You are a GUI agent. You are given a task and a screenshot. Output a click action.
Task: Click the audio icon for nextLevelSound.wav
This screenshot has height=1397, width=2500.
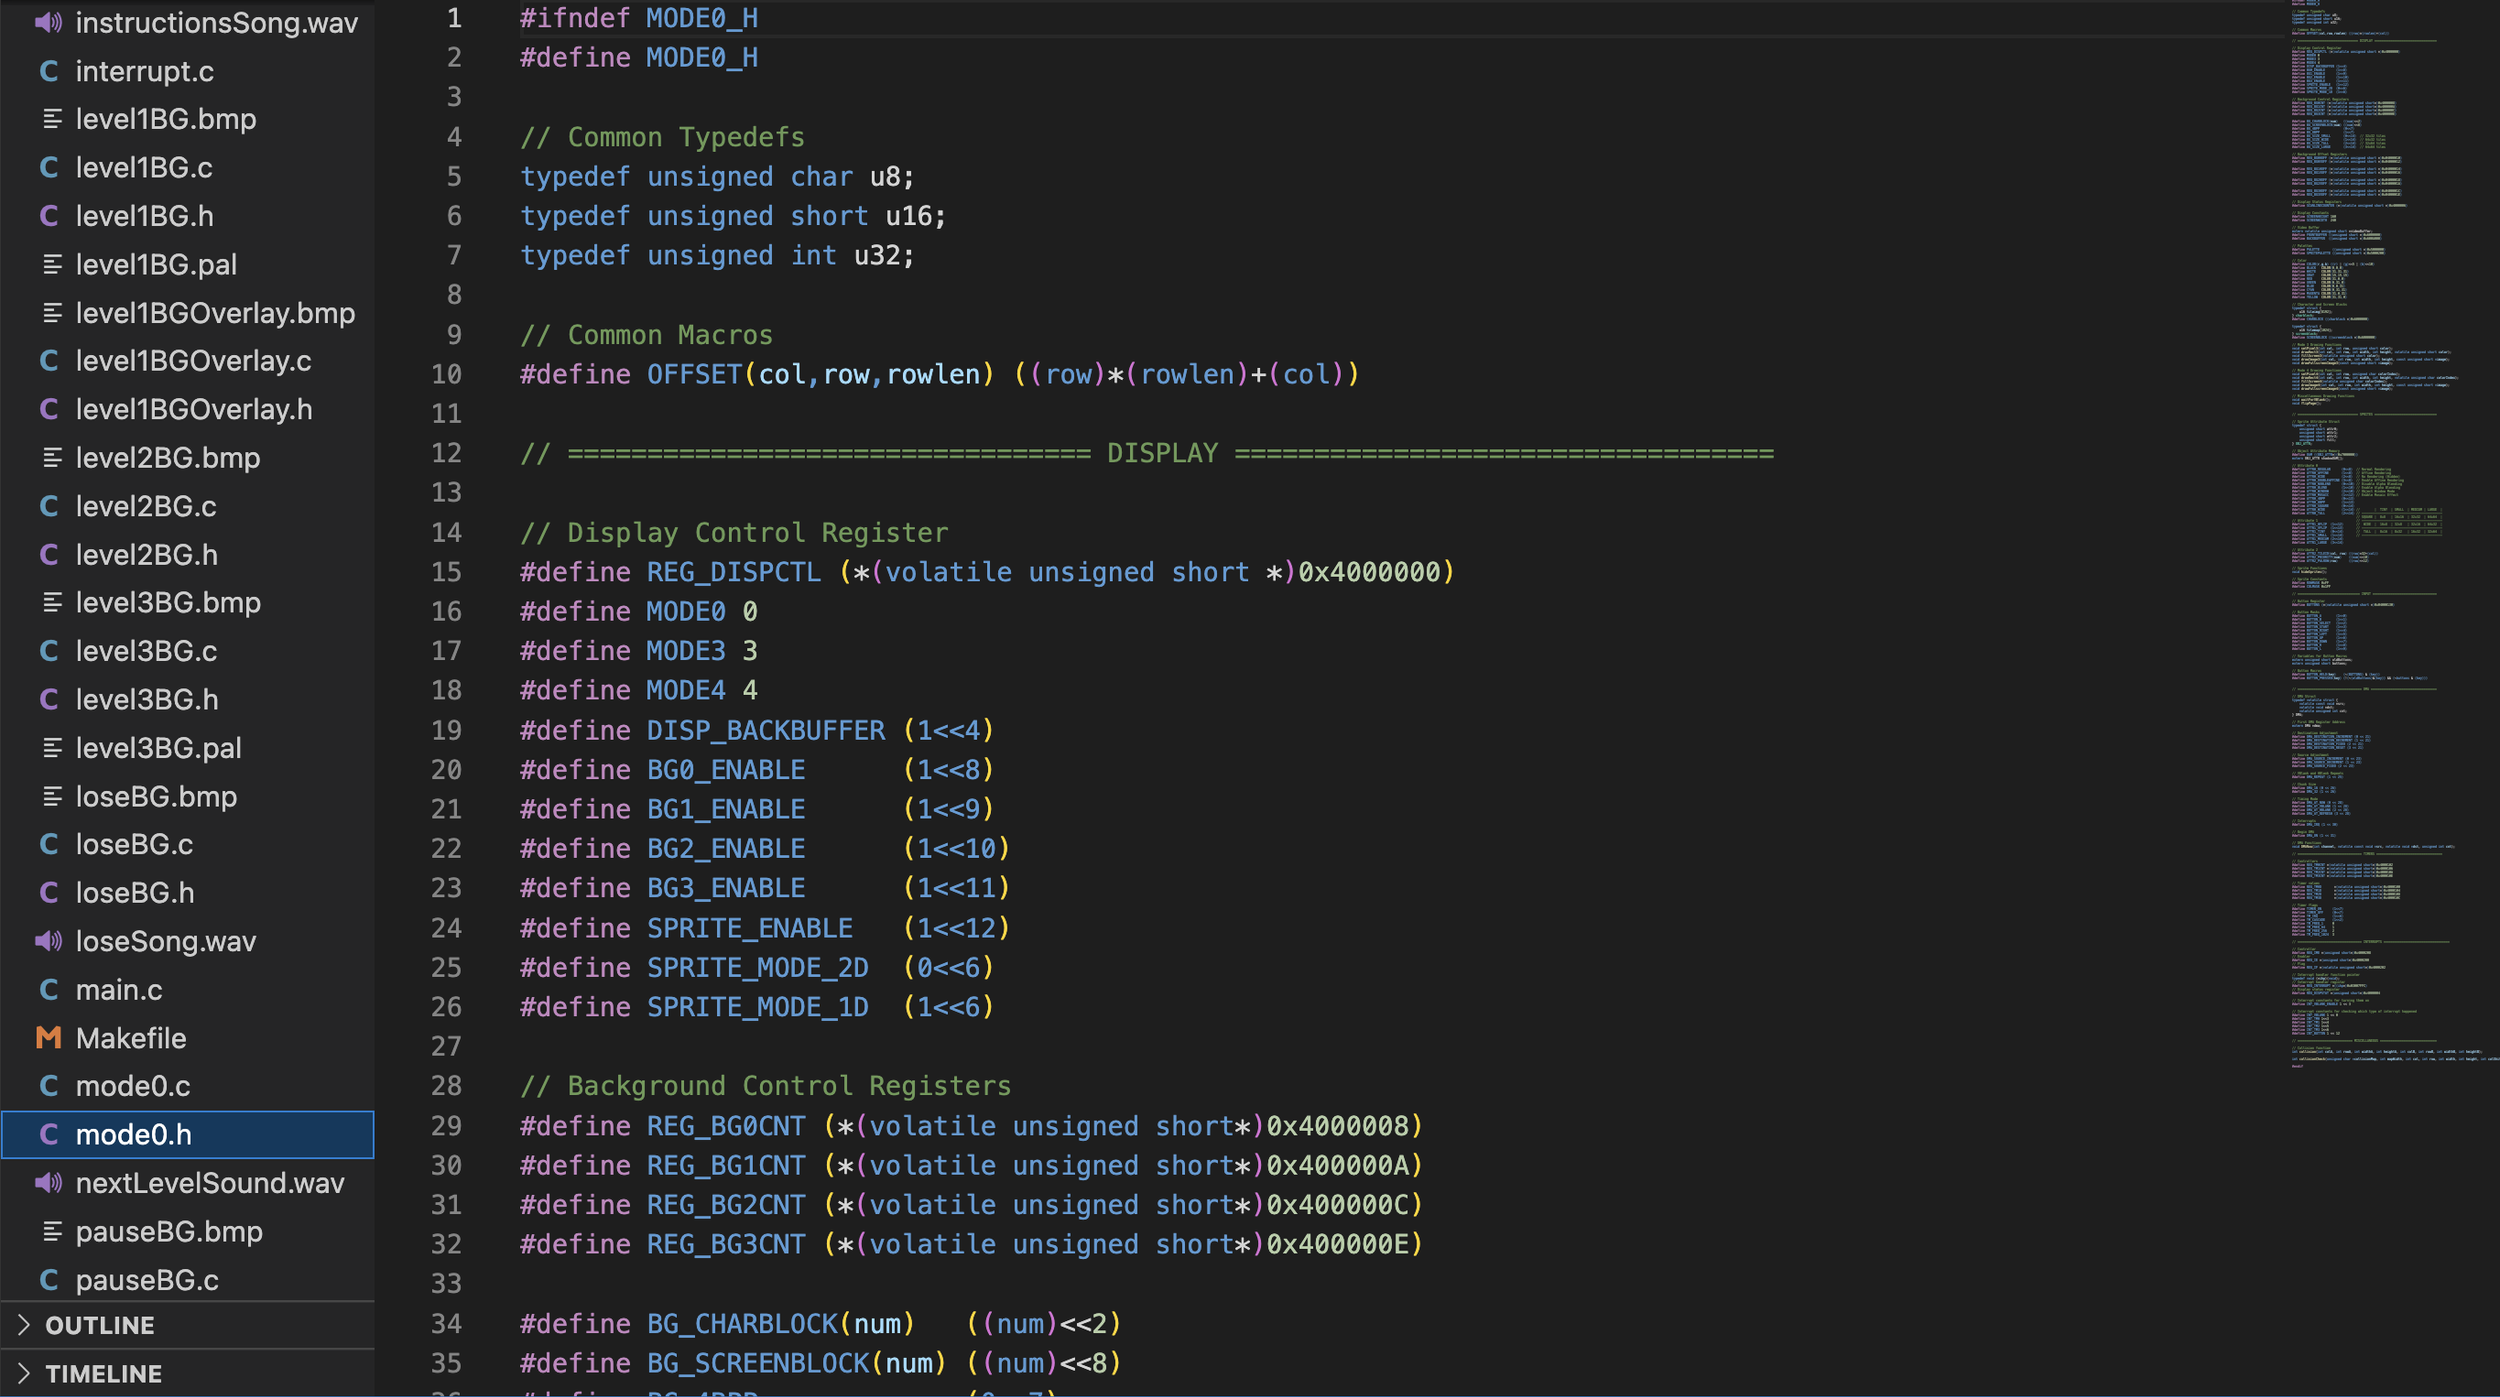coord(48,1183)
